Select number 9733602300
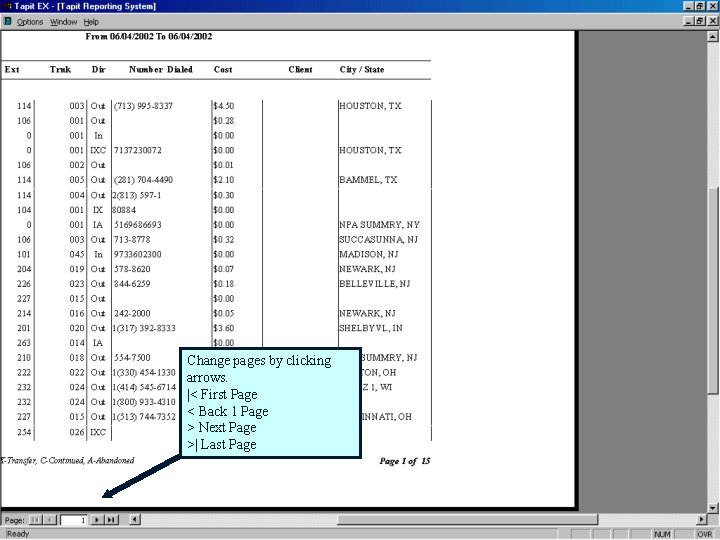This screenshot has width=720, height=540. tap(138, 254)
